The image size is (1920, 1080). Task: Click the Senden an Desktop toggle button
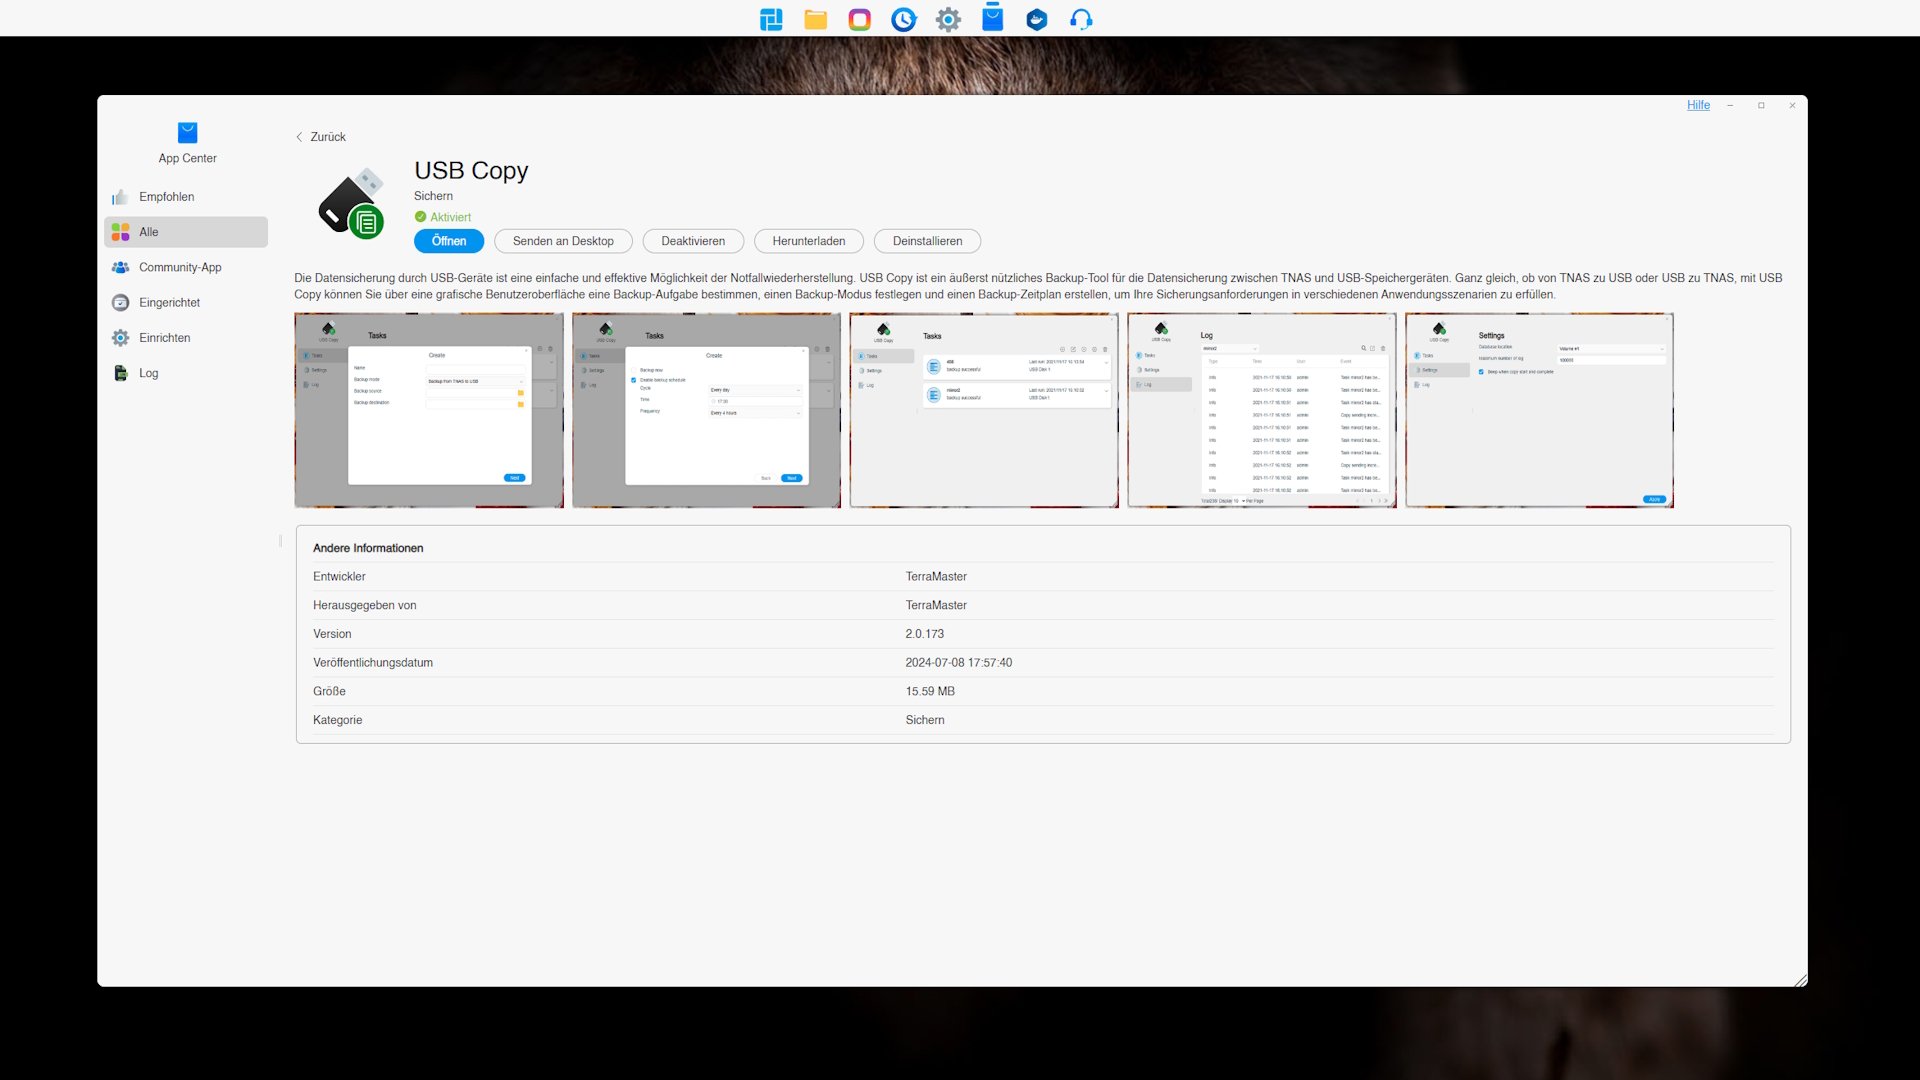coord(563,241)
